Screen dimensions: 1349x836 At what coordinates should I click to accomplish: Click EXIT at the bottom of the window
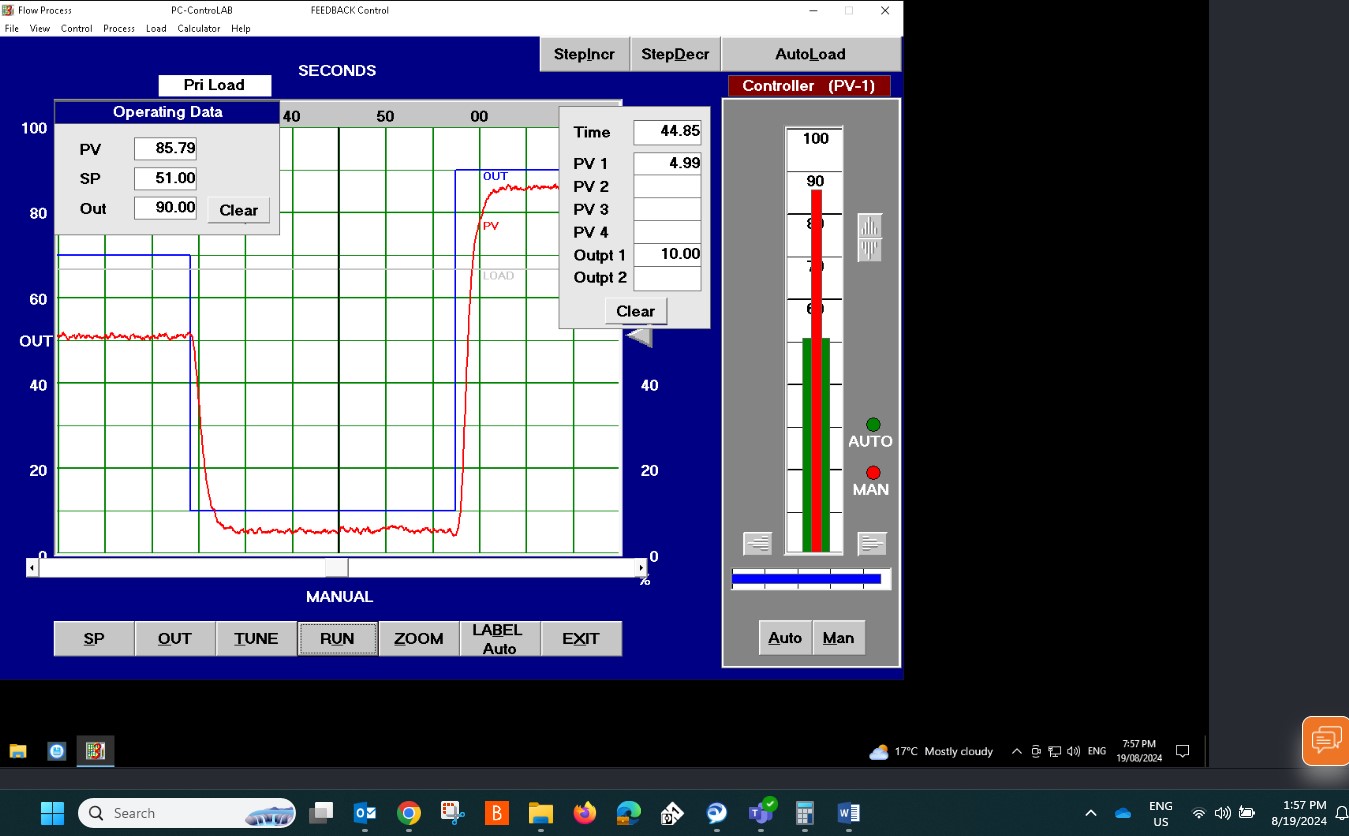point(581,638)
